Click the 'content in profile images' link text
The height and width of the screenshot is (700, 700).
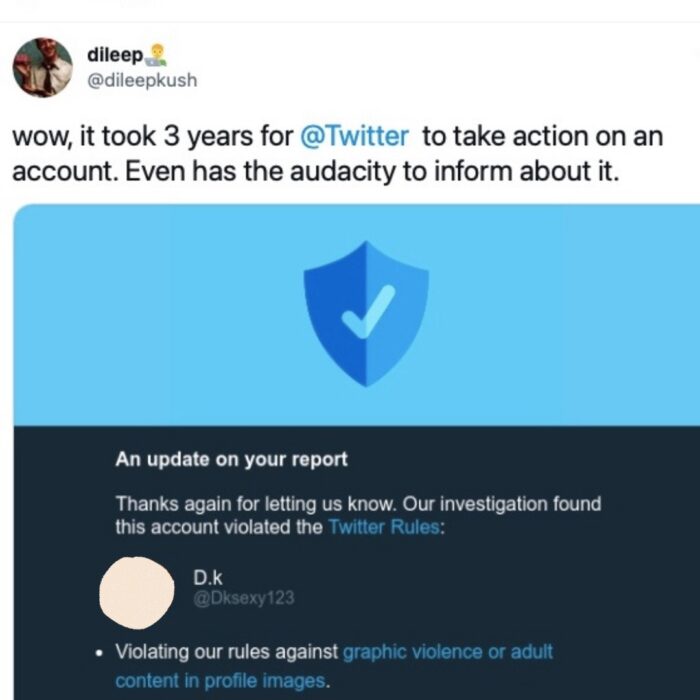point(221,681)
